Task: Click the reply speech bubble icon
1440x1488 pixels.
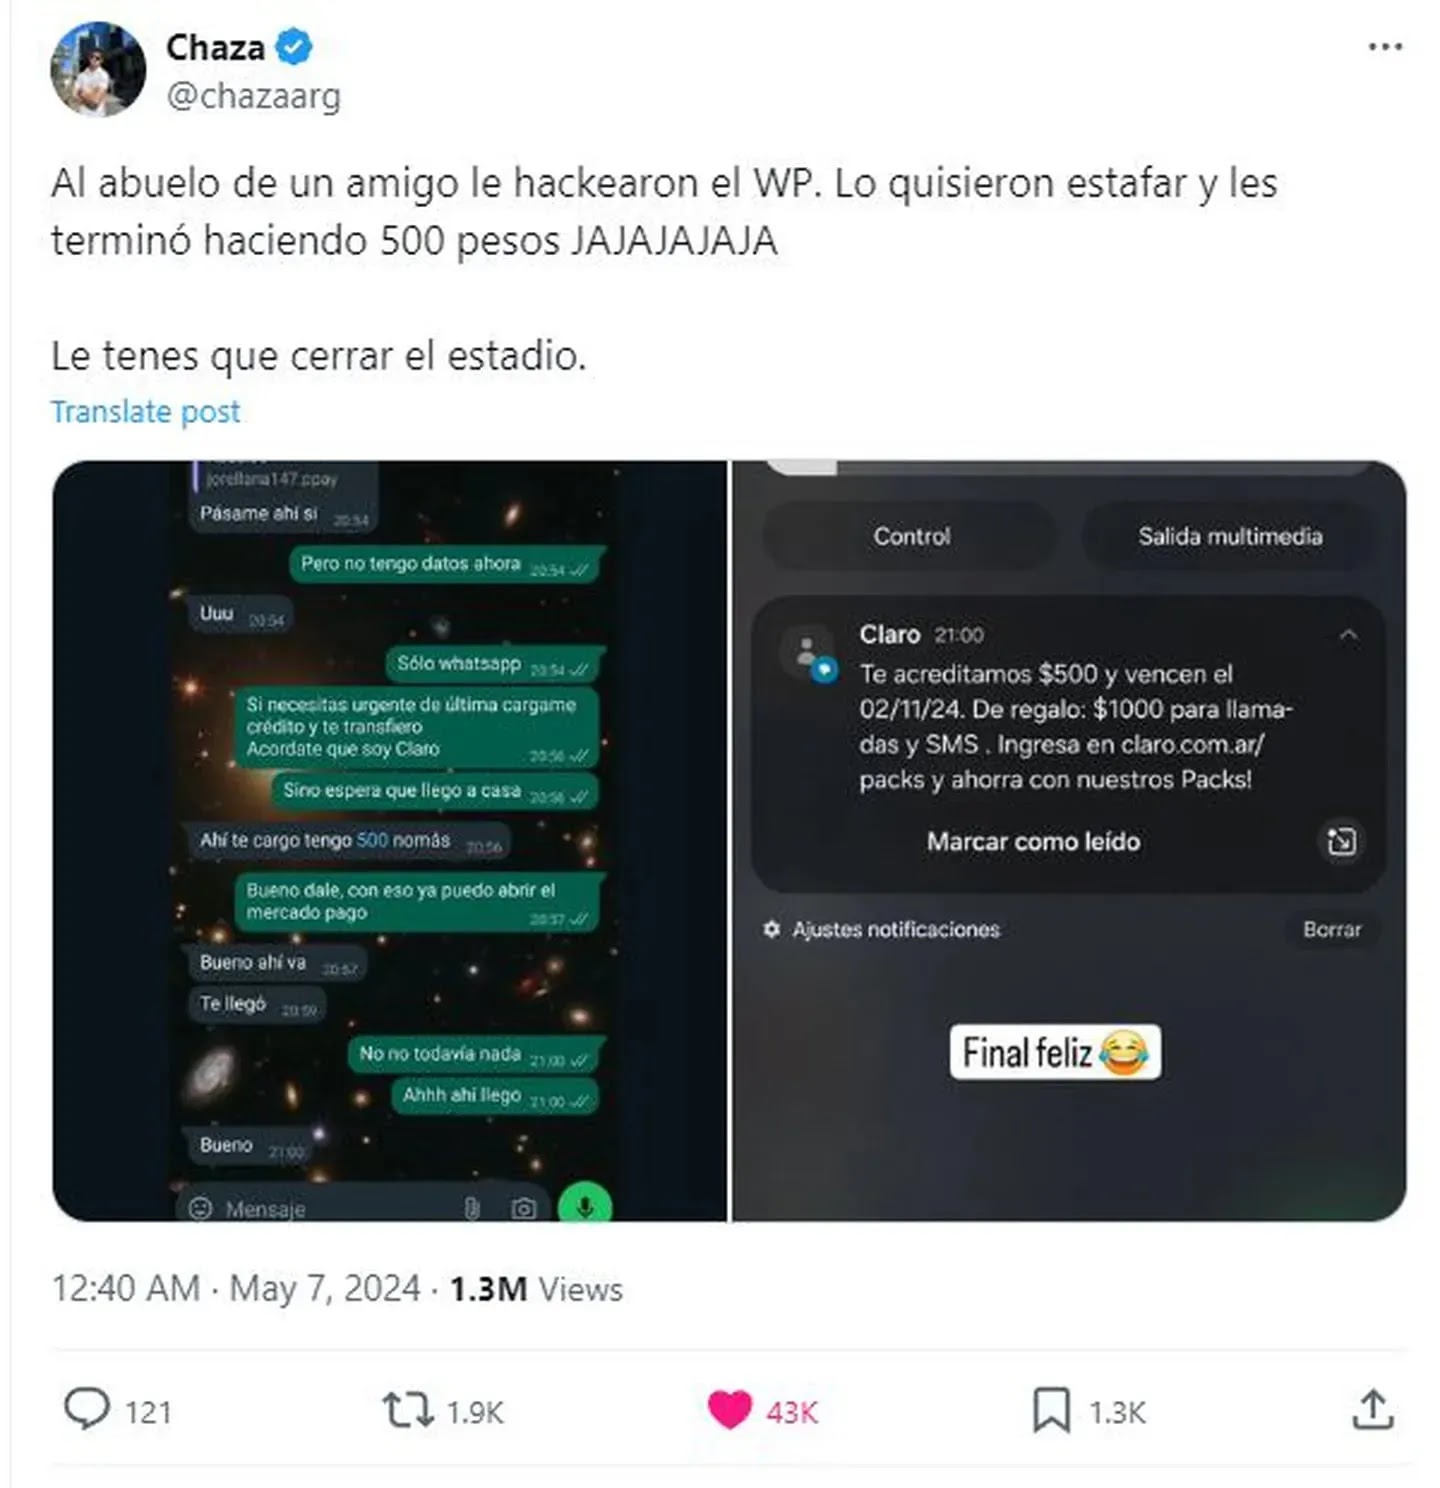Action: tap(87, 1410)
